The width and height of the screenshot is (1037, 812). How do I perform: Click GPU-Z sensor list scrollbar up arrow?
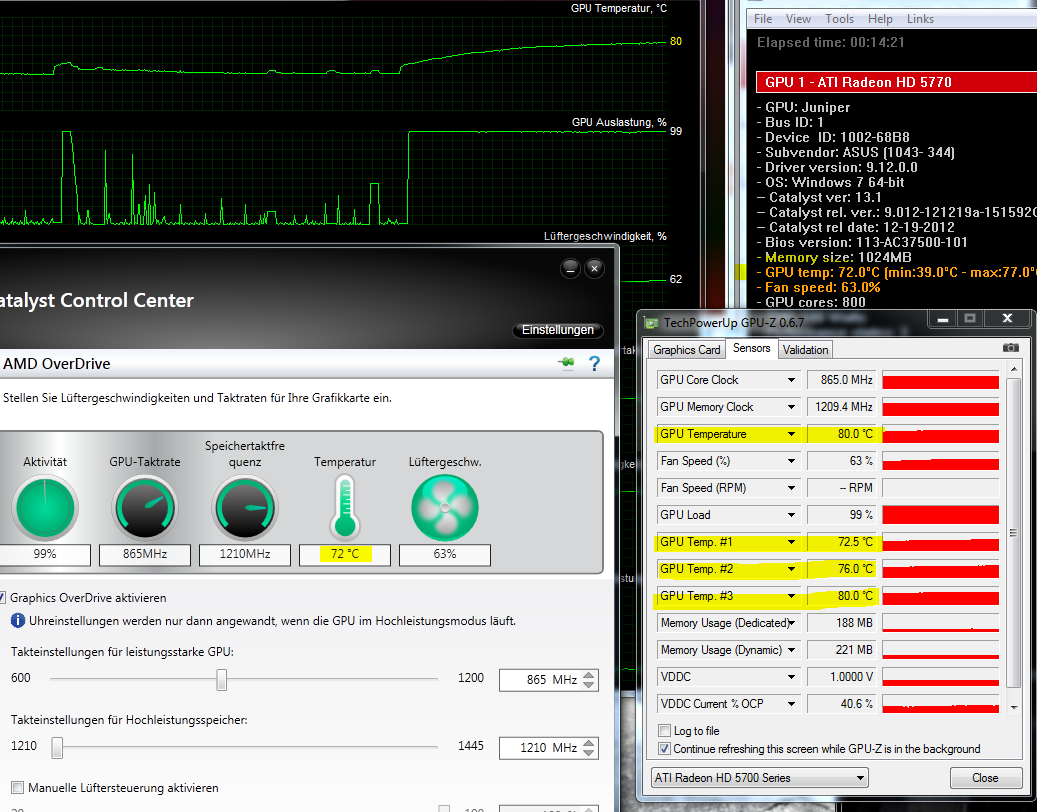1013,369
